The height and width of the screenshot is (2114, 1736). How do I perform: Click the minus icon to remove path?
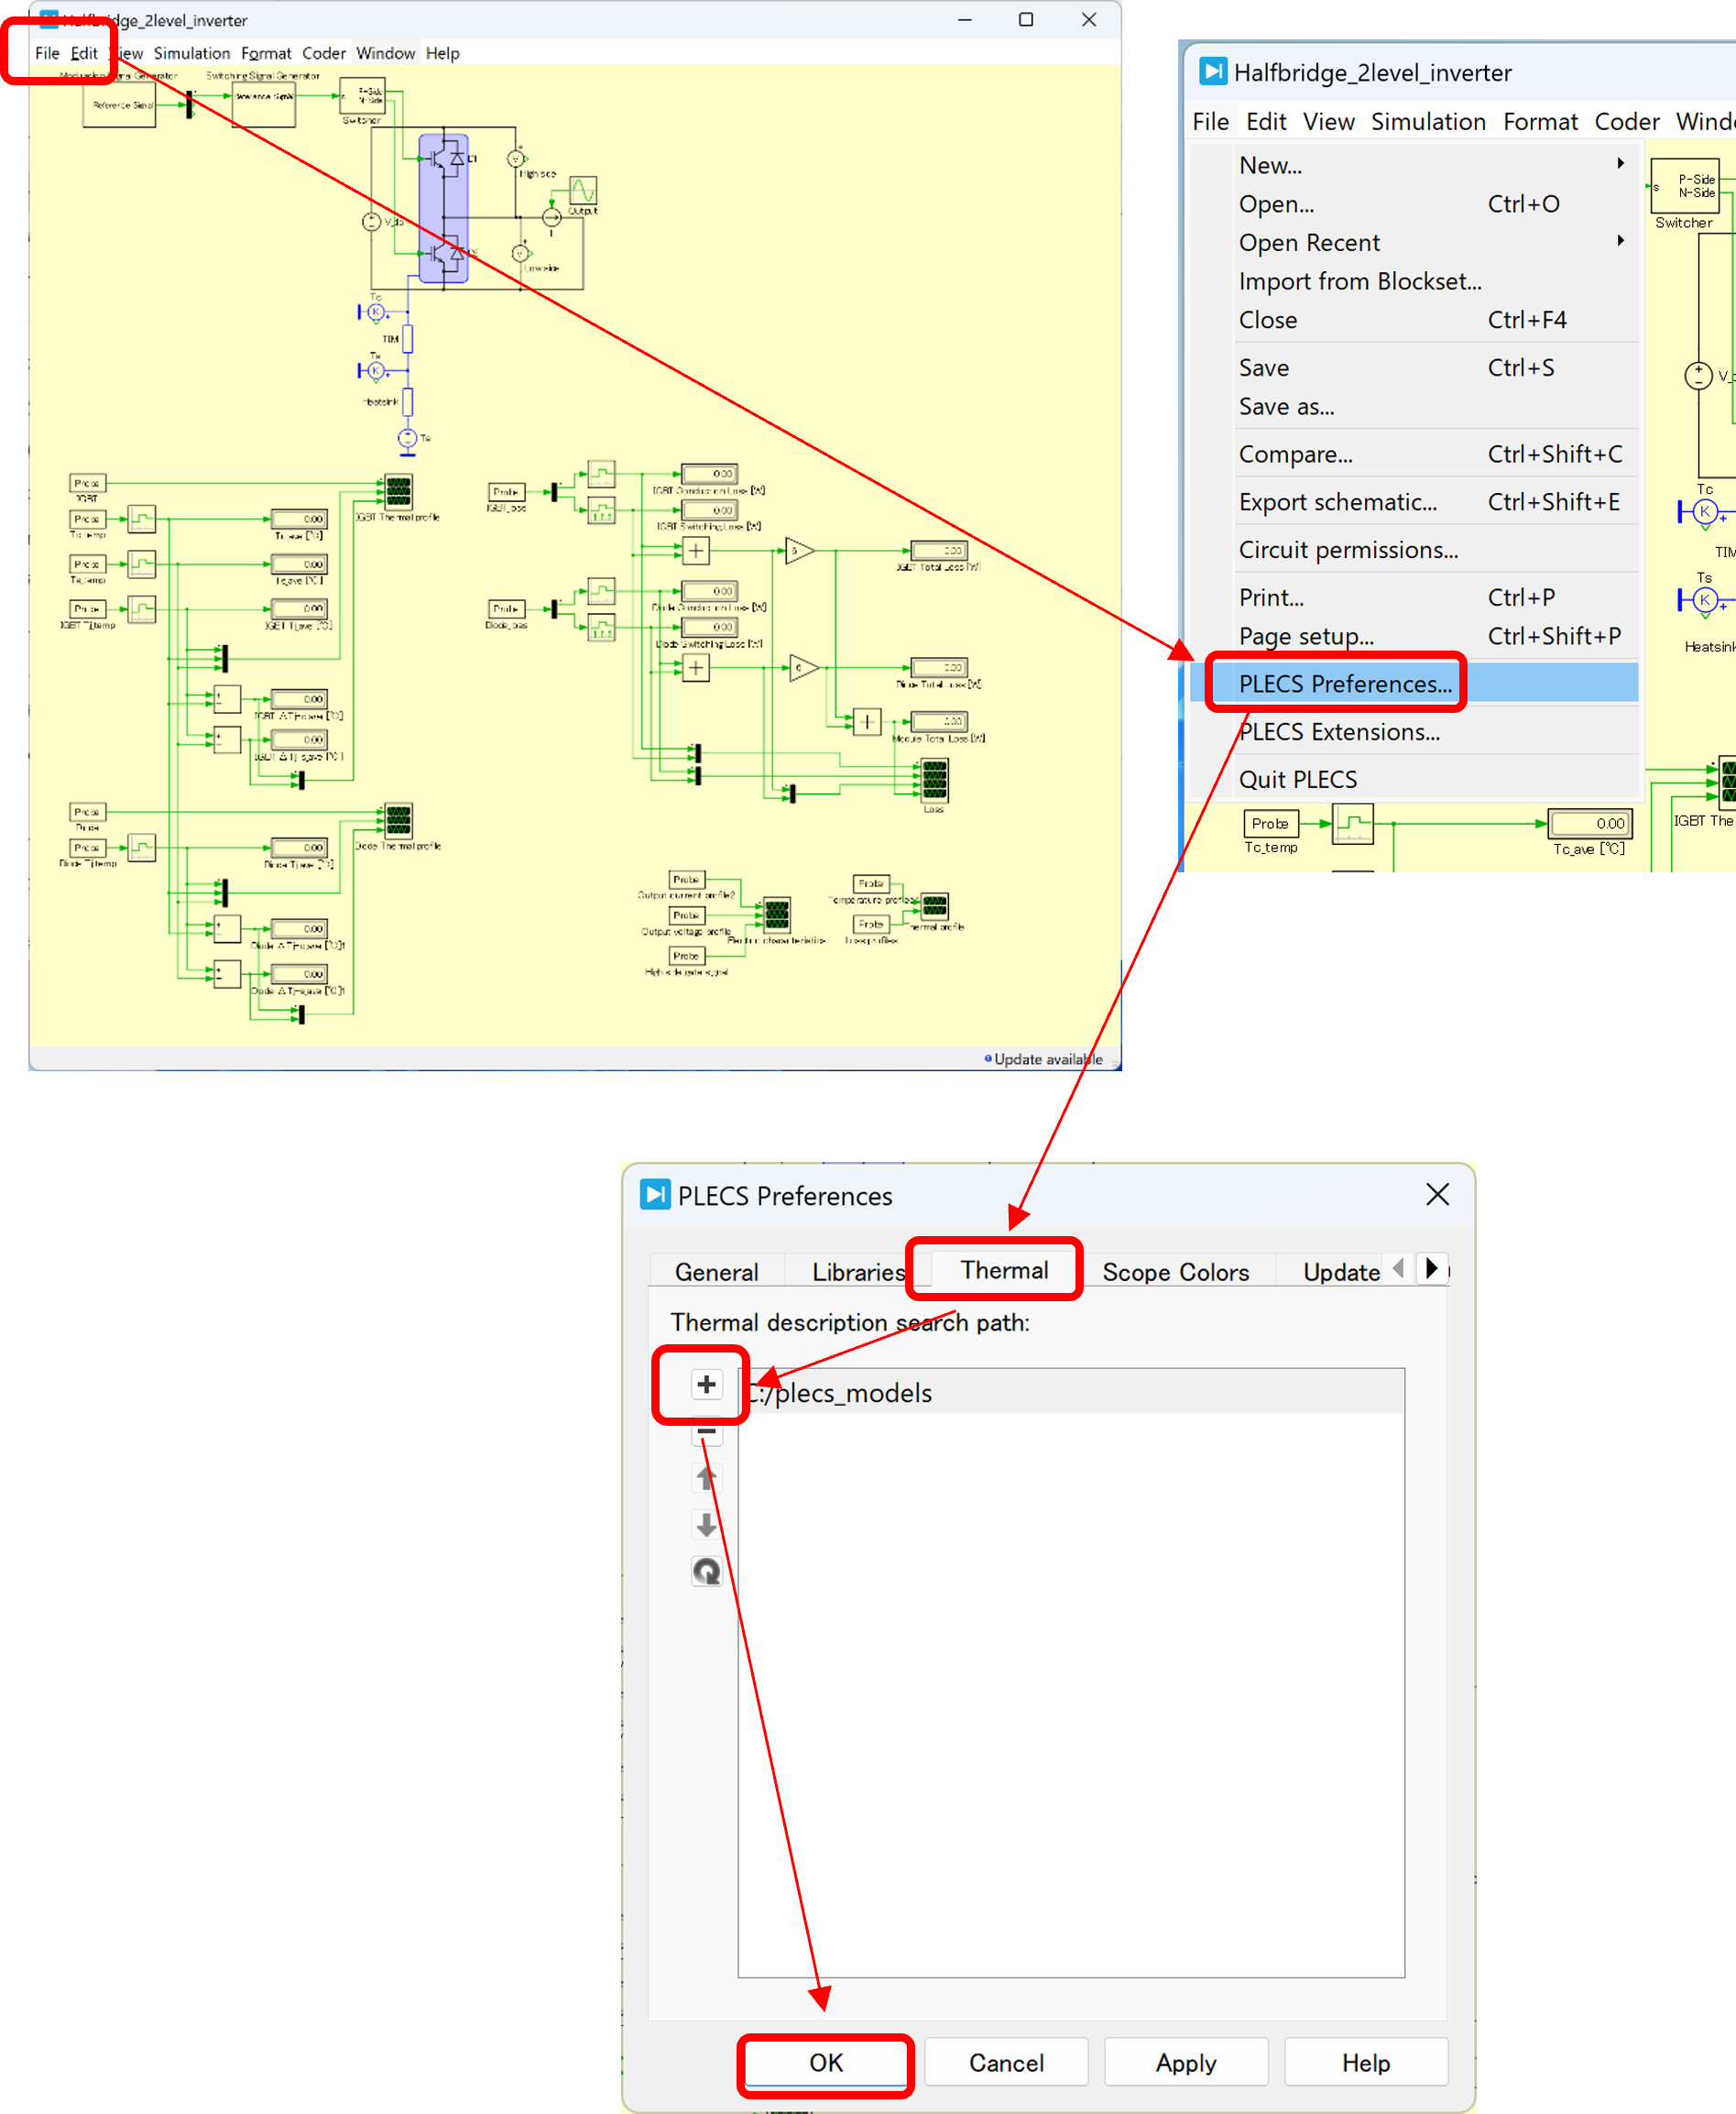(x=706, y=1432)
